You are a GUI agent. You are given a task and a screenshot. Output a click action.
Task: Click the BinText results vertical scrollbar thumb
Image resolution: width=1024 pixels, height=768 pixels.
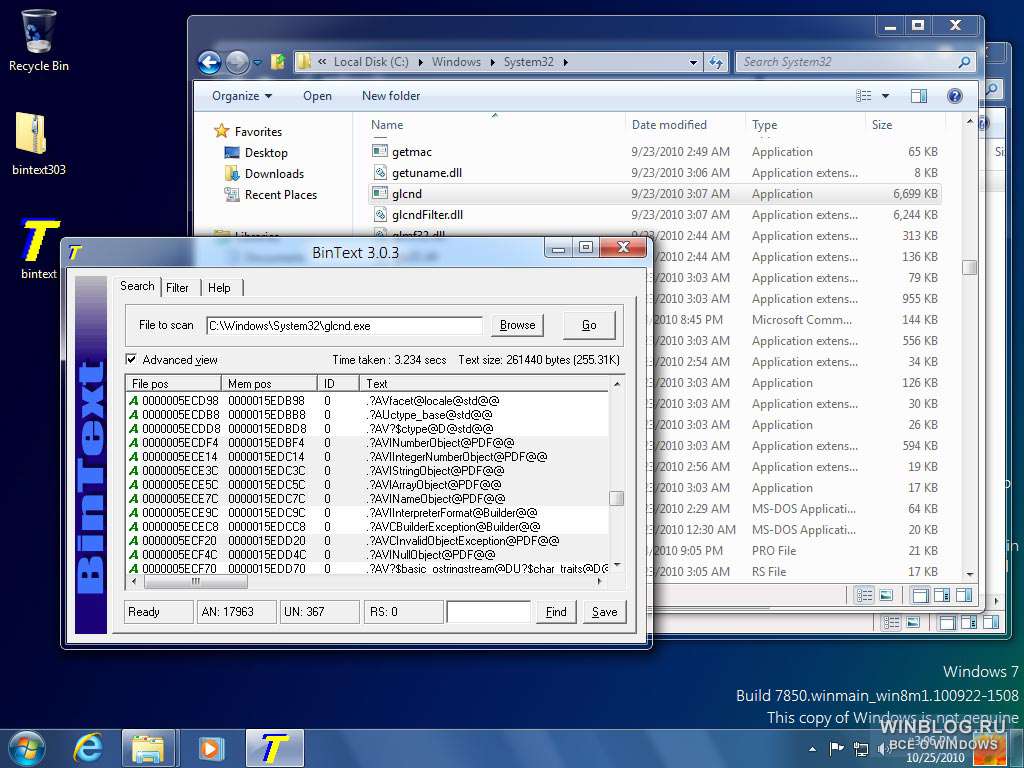tap(616, 498)
